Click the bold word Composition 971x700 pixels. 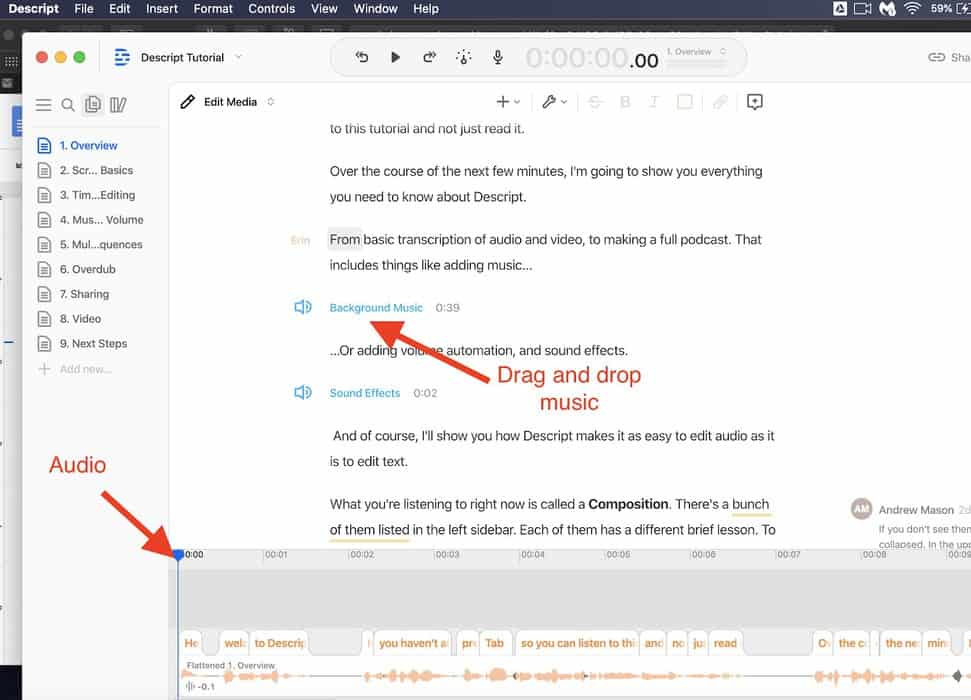pos(628,504)
